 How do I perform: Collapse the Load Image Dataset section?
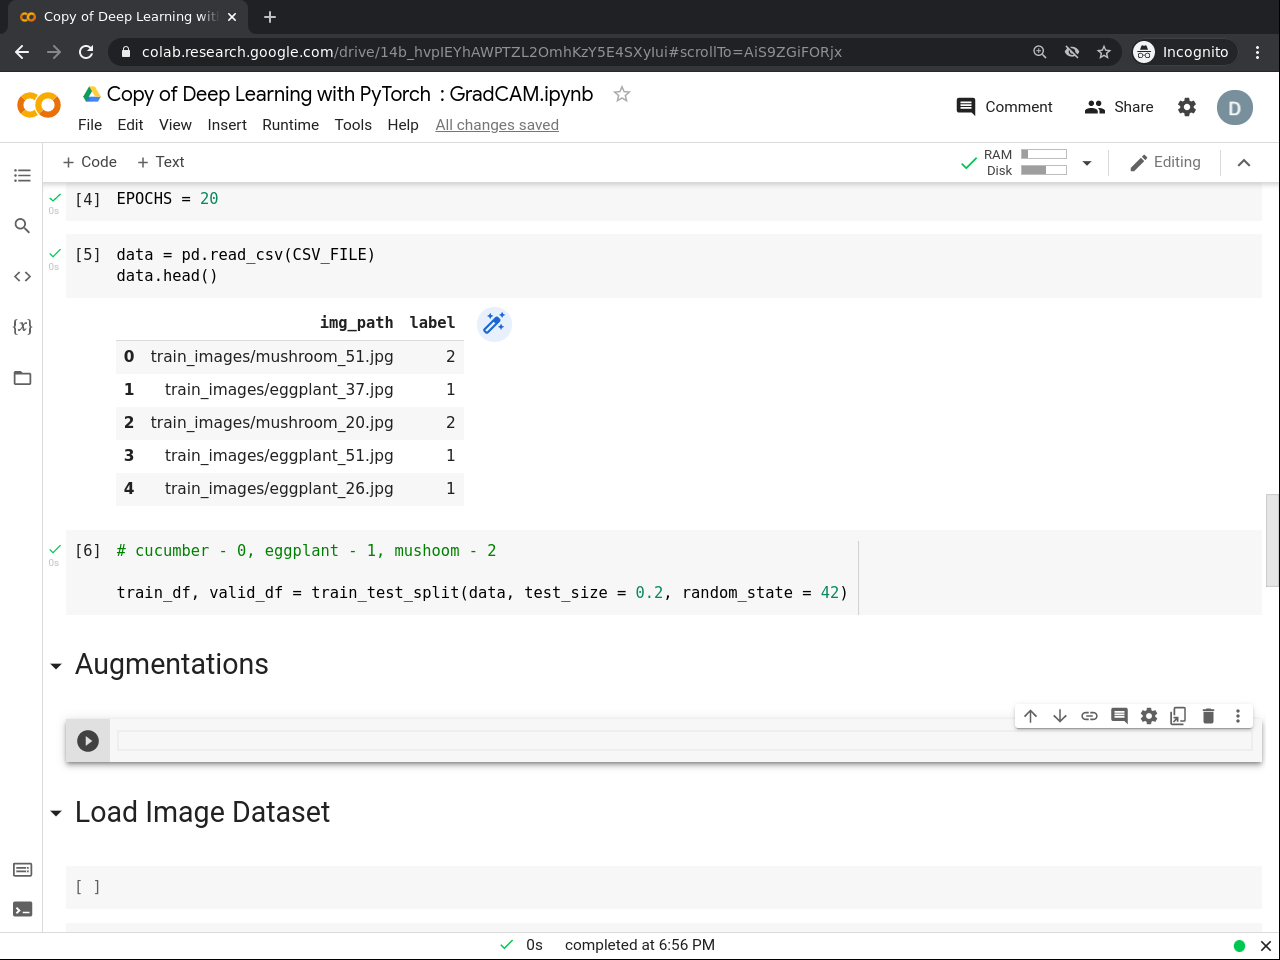click(56, 814)
